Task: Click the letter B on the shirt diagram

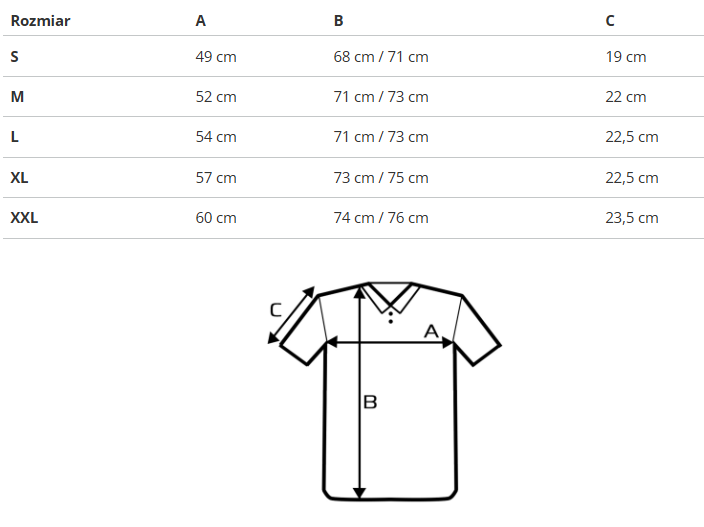Action: coord(370,402)
